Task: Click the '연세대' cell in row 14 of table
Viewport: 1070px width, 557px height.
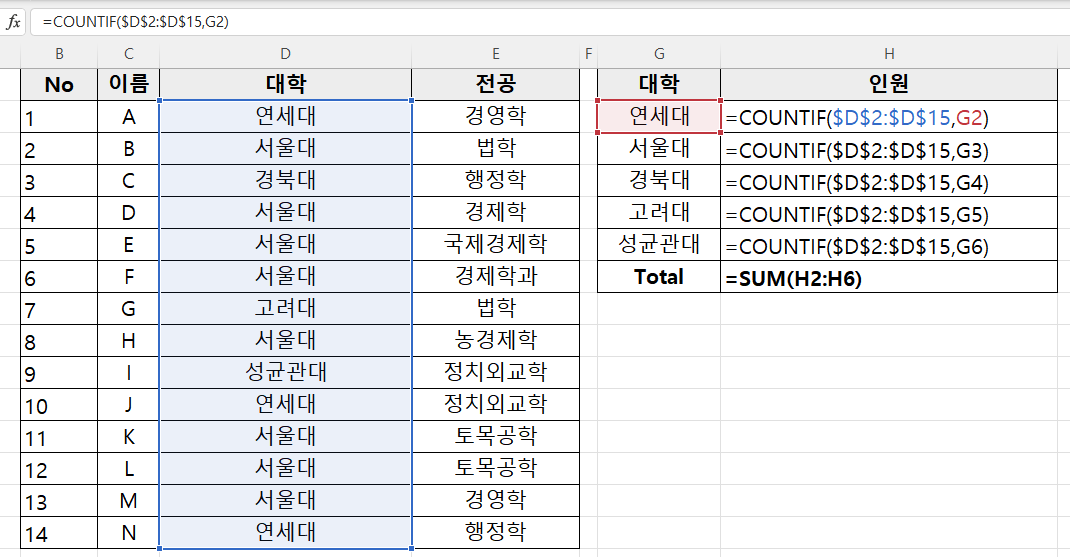Action: 285,533
